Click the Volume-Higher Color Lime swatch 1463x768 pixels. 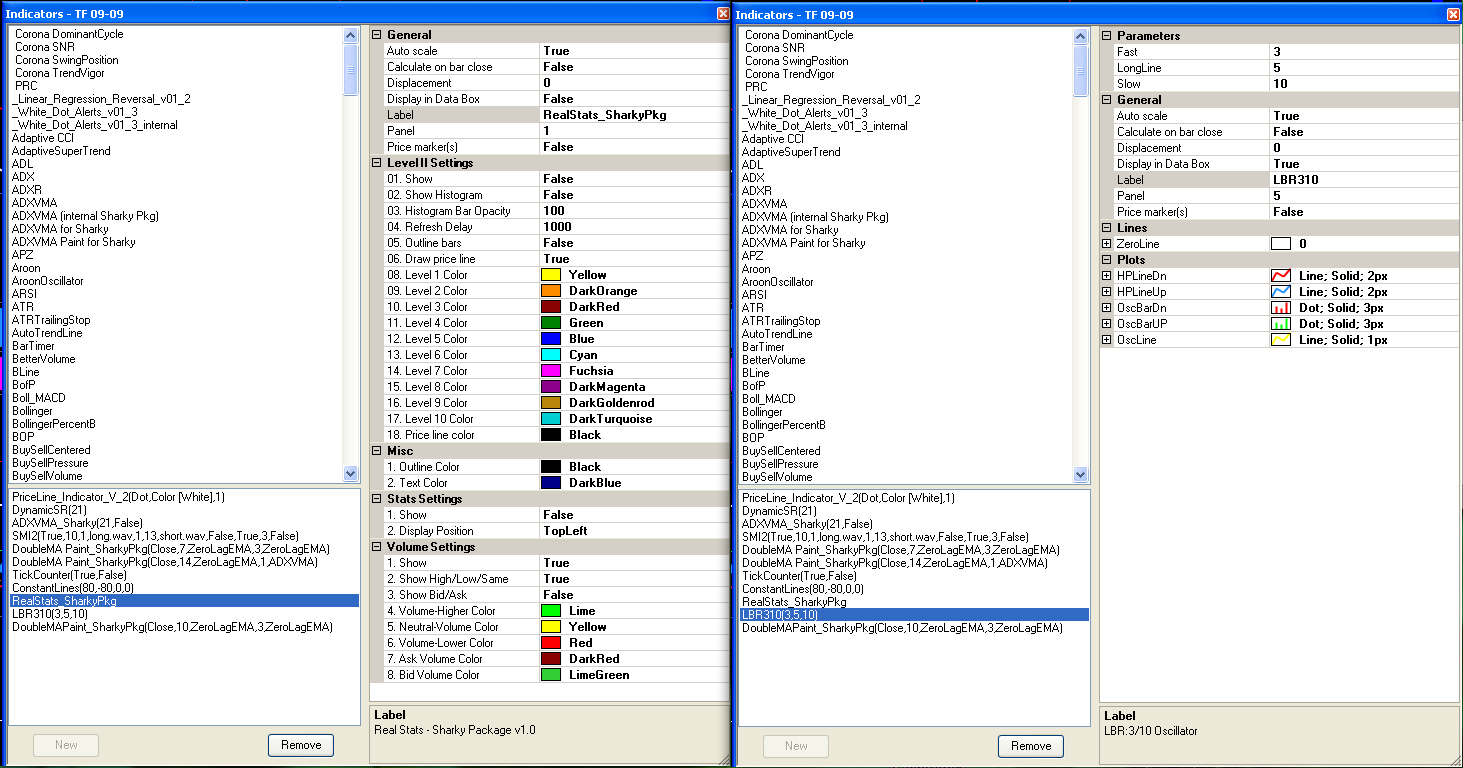tap(551, 611)
